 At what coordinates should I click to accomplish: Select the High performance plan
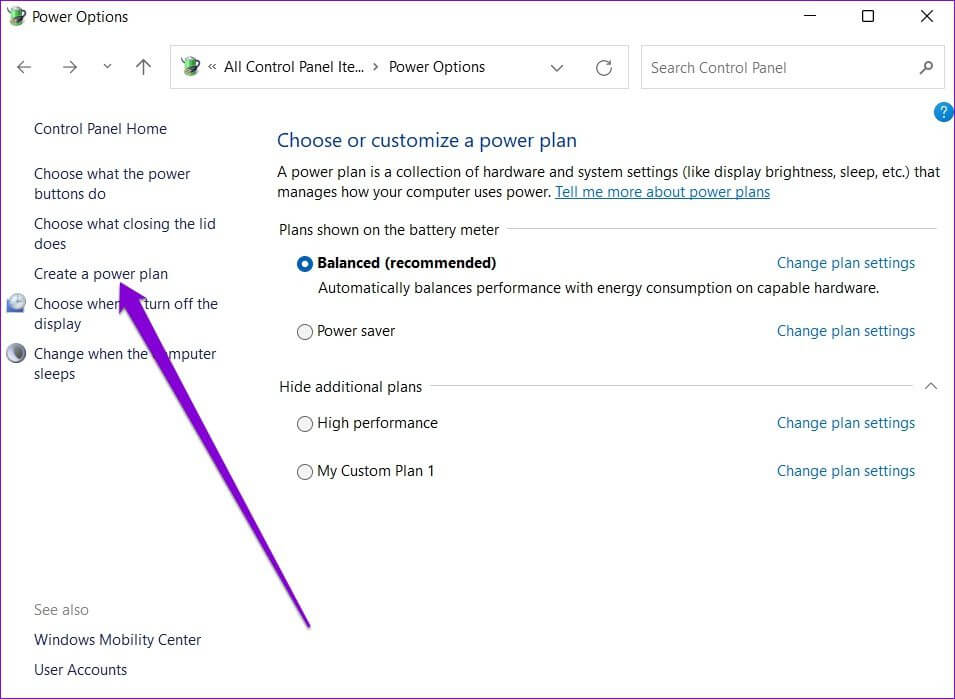[305, 424]
